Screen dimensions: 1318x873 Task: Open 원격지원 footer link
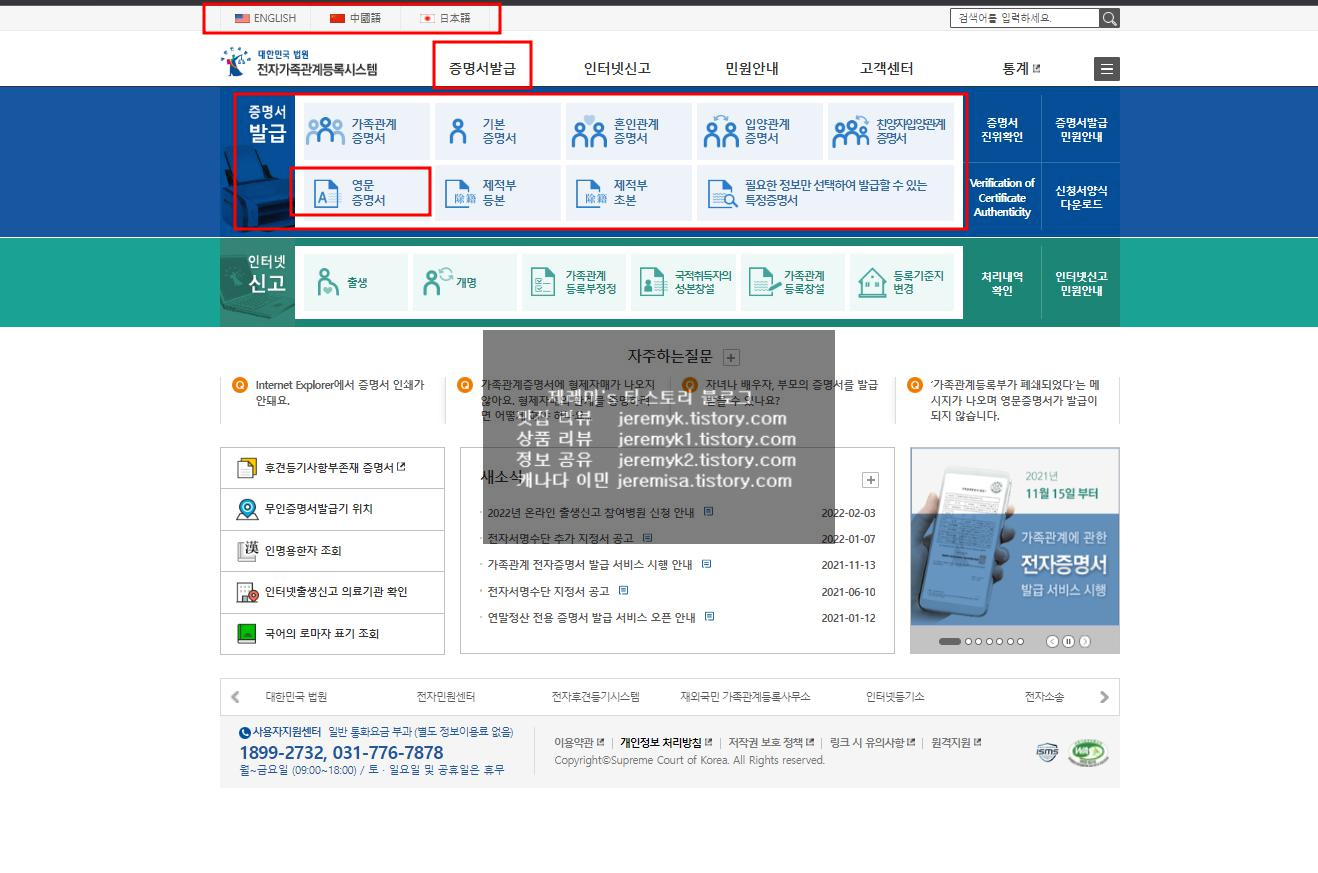pyautogui.click(x=956, y=743)
